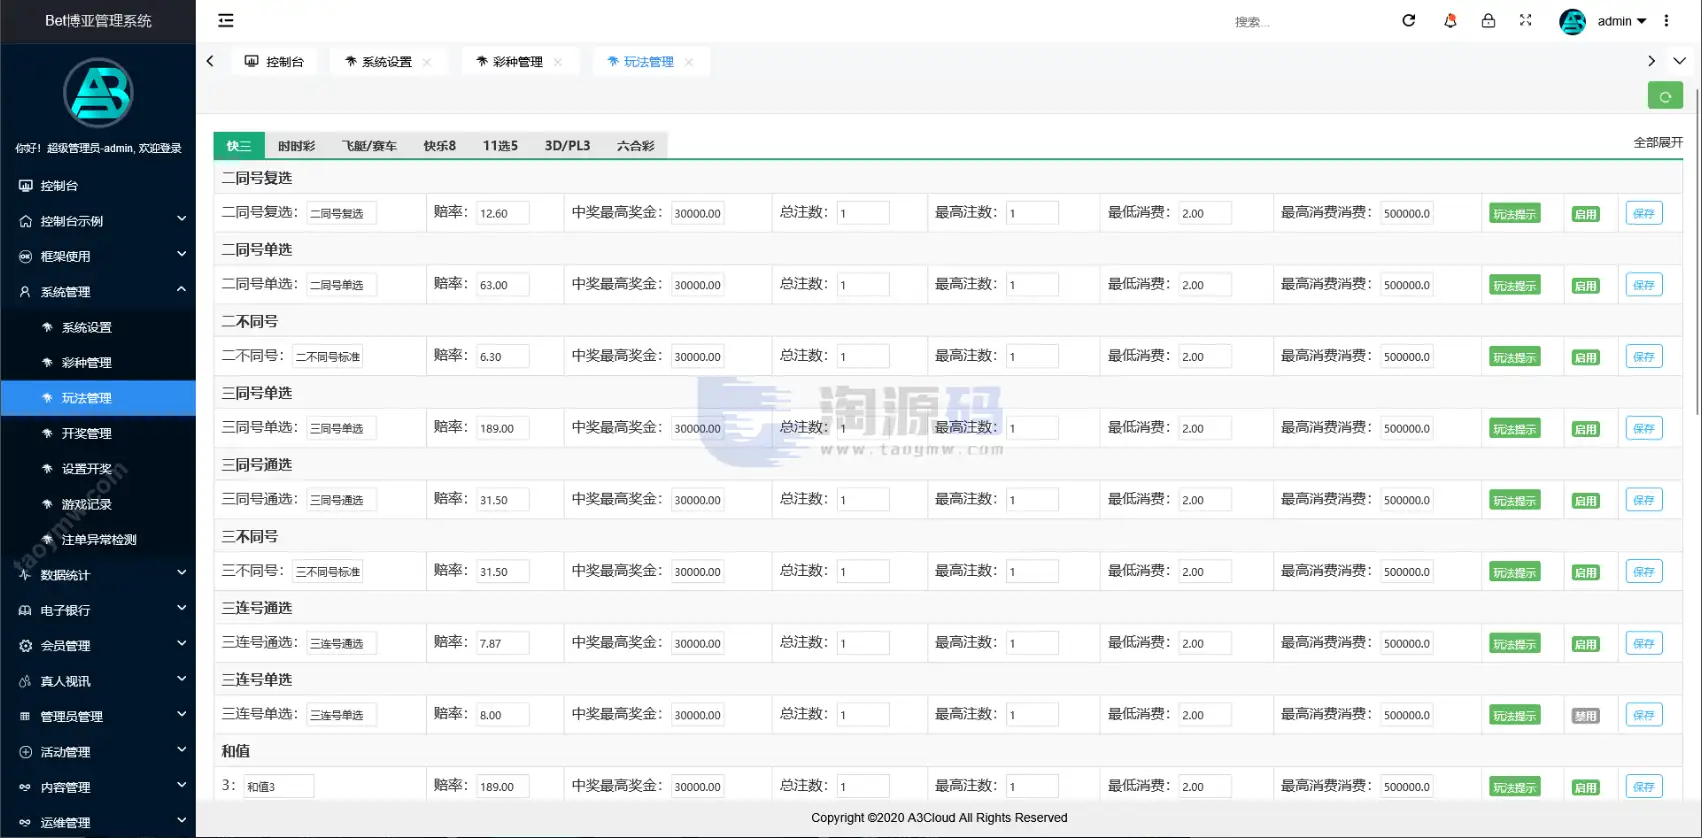
Task: Click 控制台示例 home icon in sidebar
Action: pos(26,221)
